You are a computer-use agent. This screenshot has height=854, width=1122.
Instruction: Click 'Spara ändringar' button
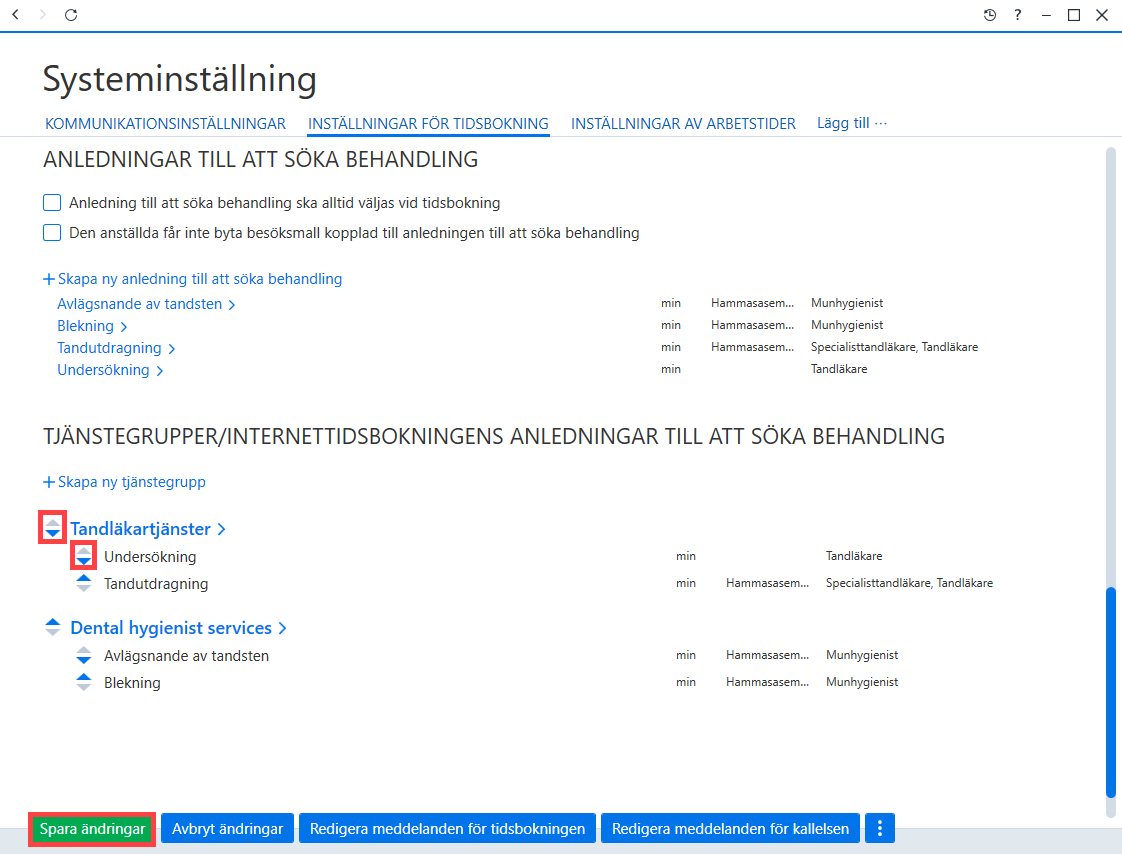92,829
